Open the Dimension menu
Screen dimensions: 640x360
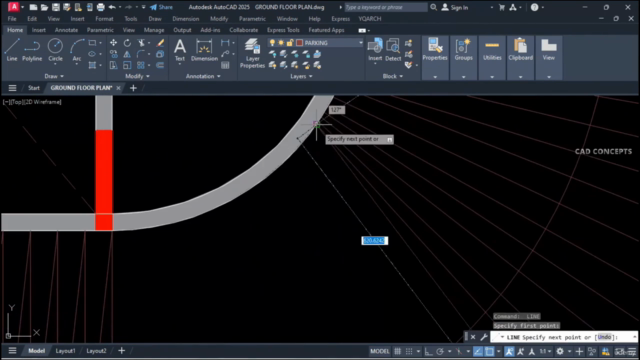point(186,19)
